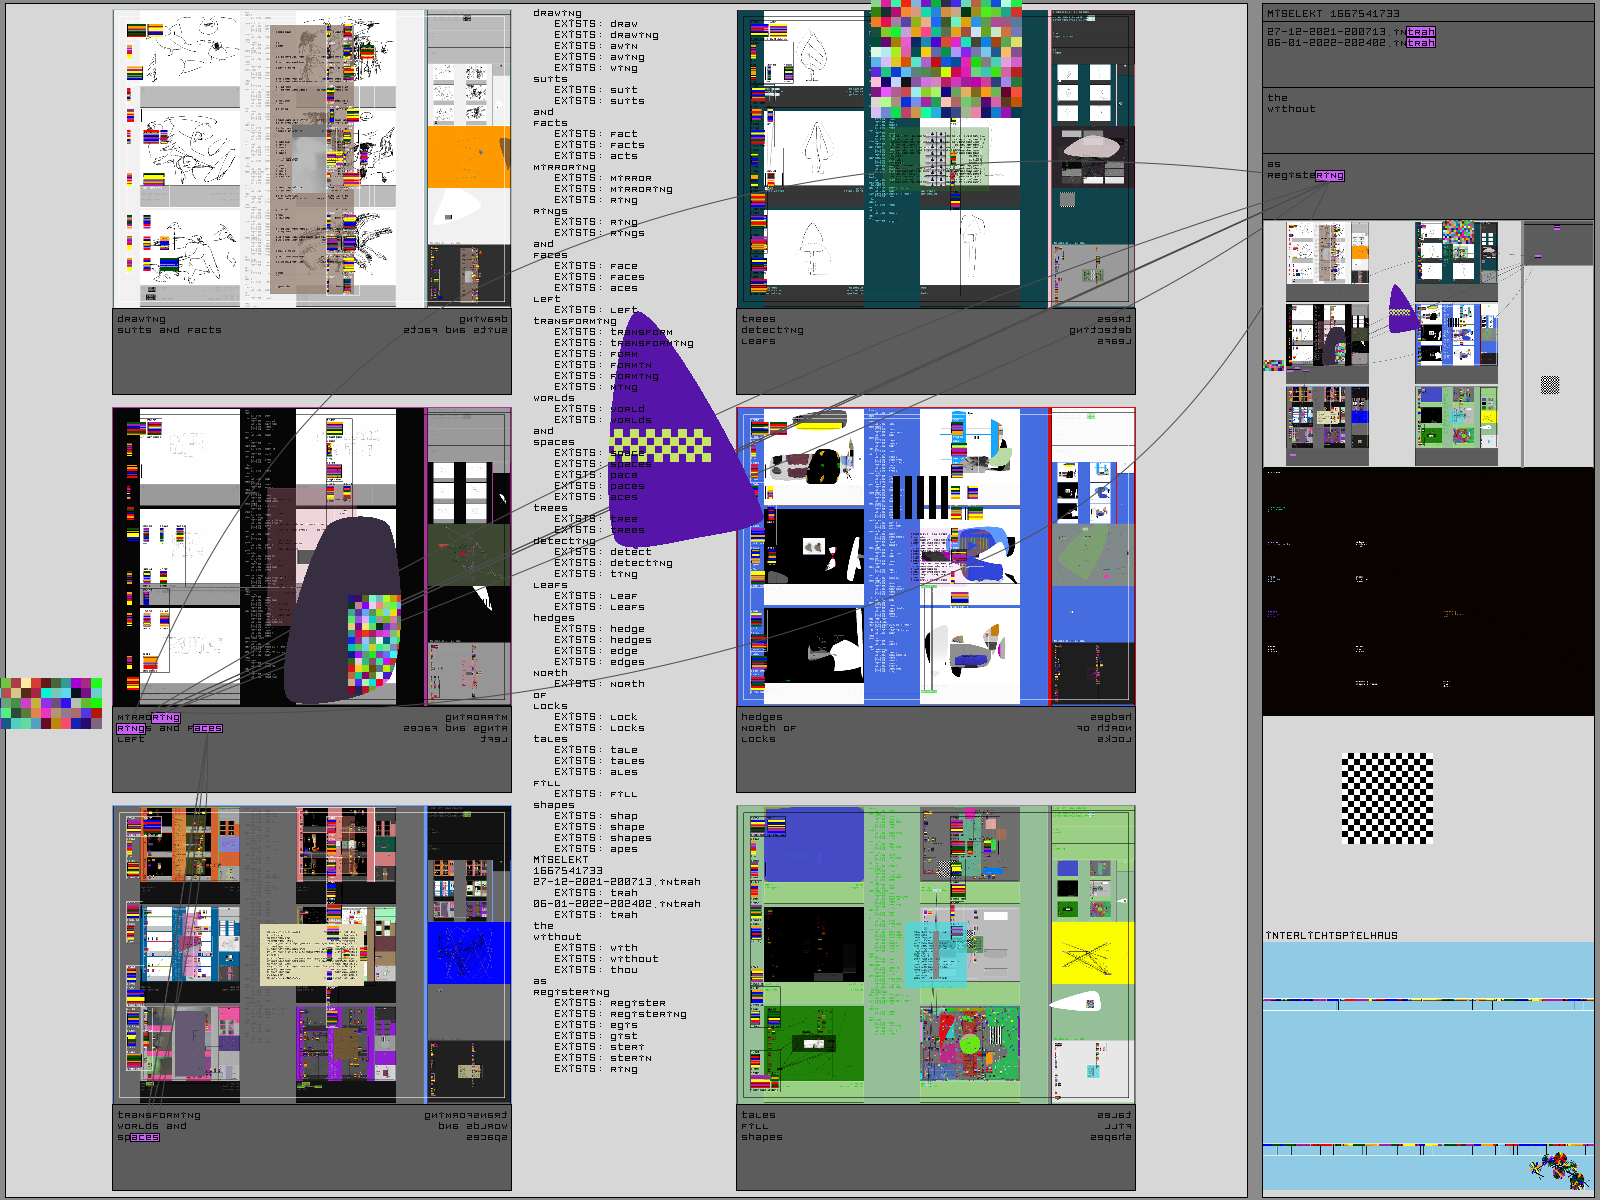Image resolution: width=1600 pixels, height=1200 pixels.
Task: Click highlighted "RING" in the "mirroring" caption
Action: point(165,718)
